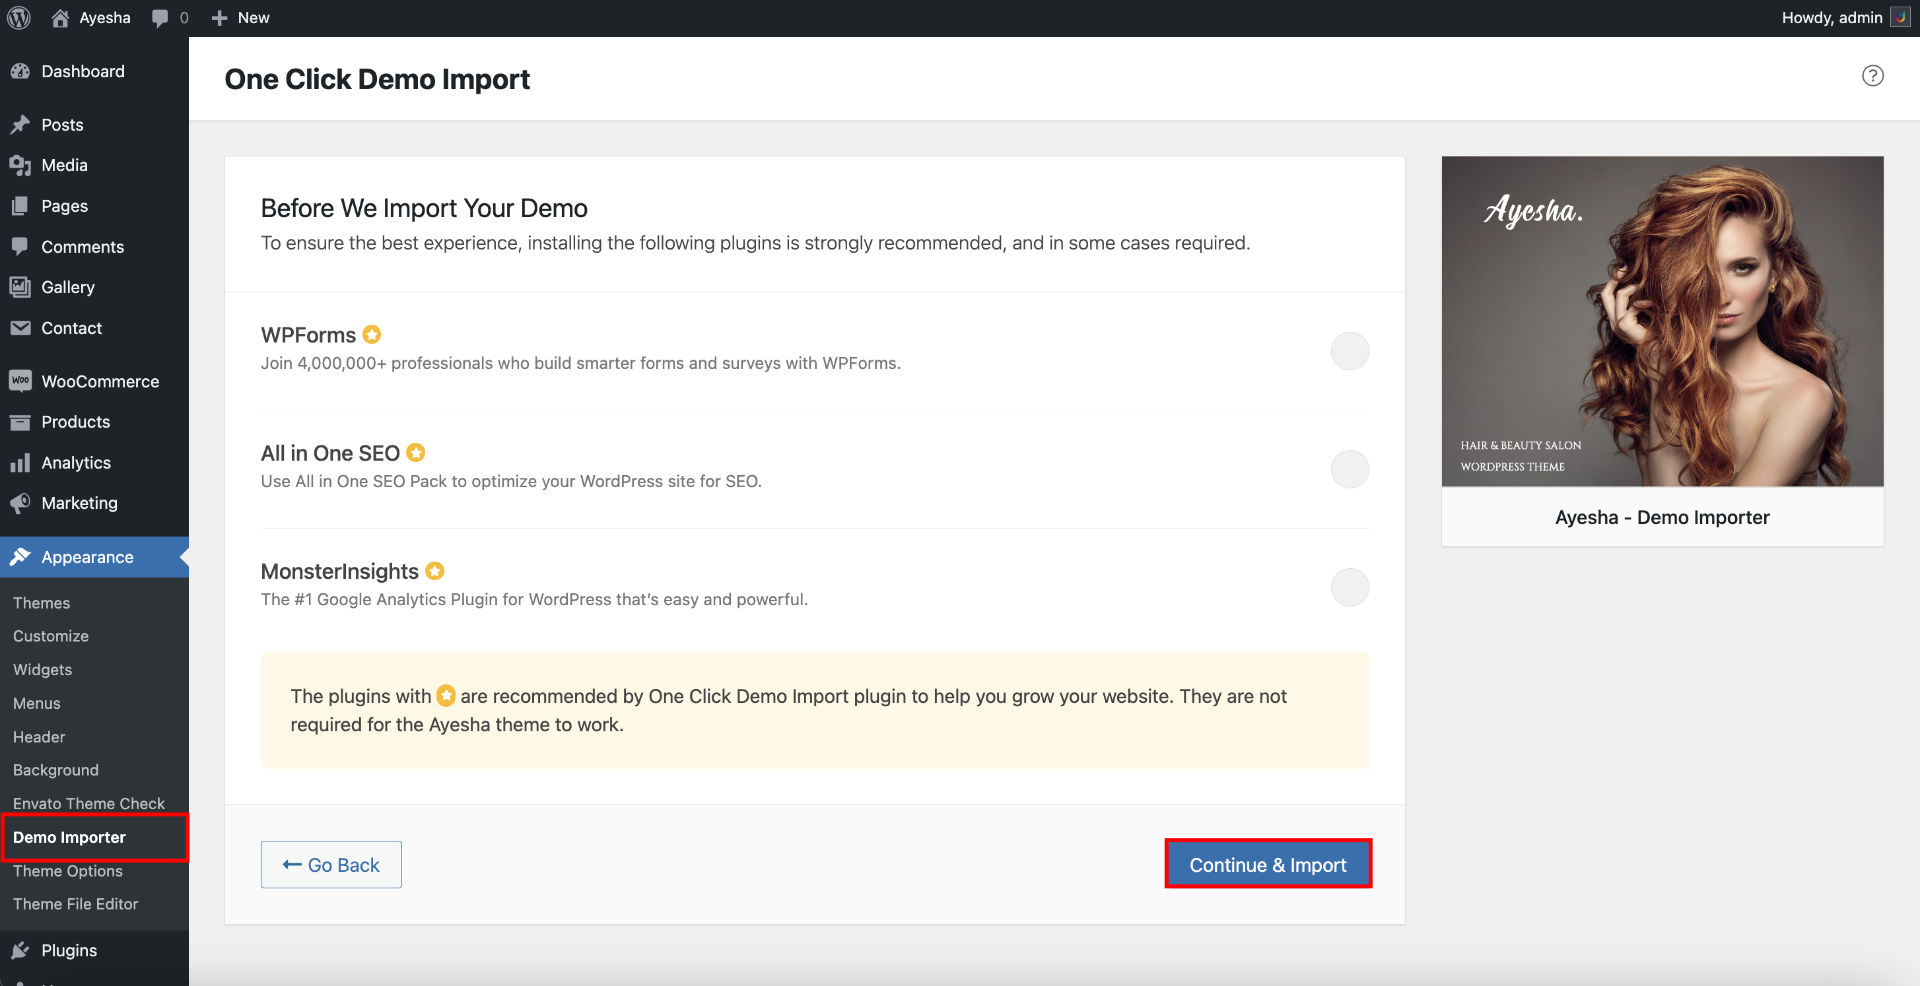Open Theme Options submenu item

click(68, 871)
